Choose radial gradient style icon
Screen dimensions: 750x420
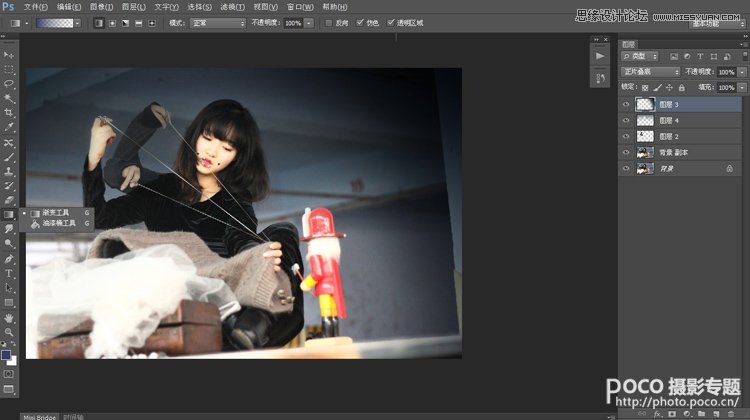point(112,23)
